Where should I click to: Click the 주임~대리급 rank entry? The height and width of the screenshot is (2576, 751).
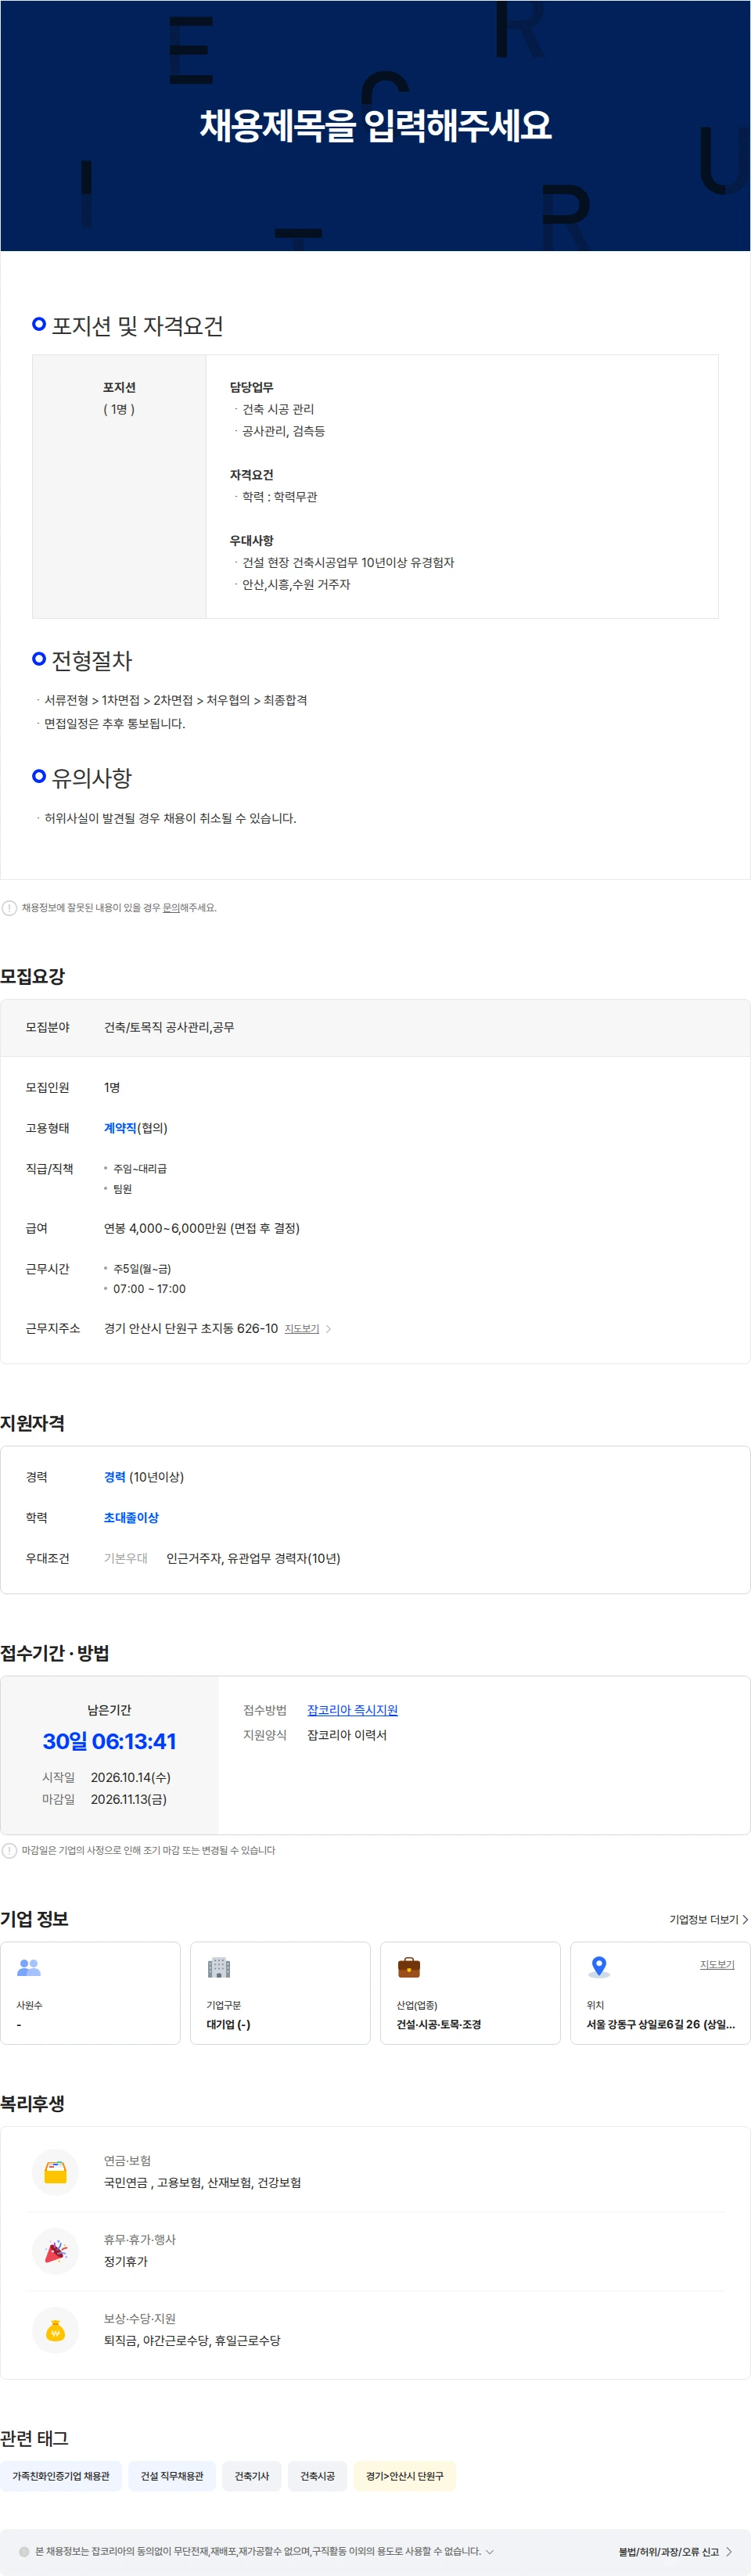pos(140,1169)
